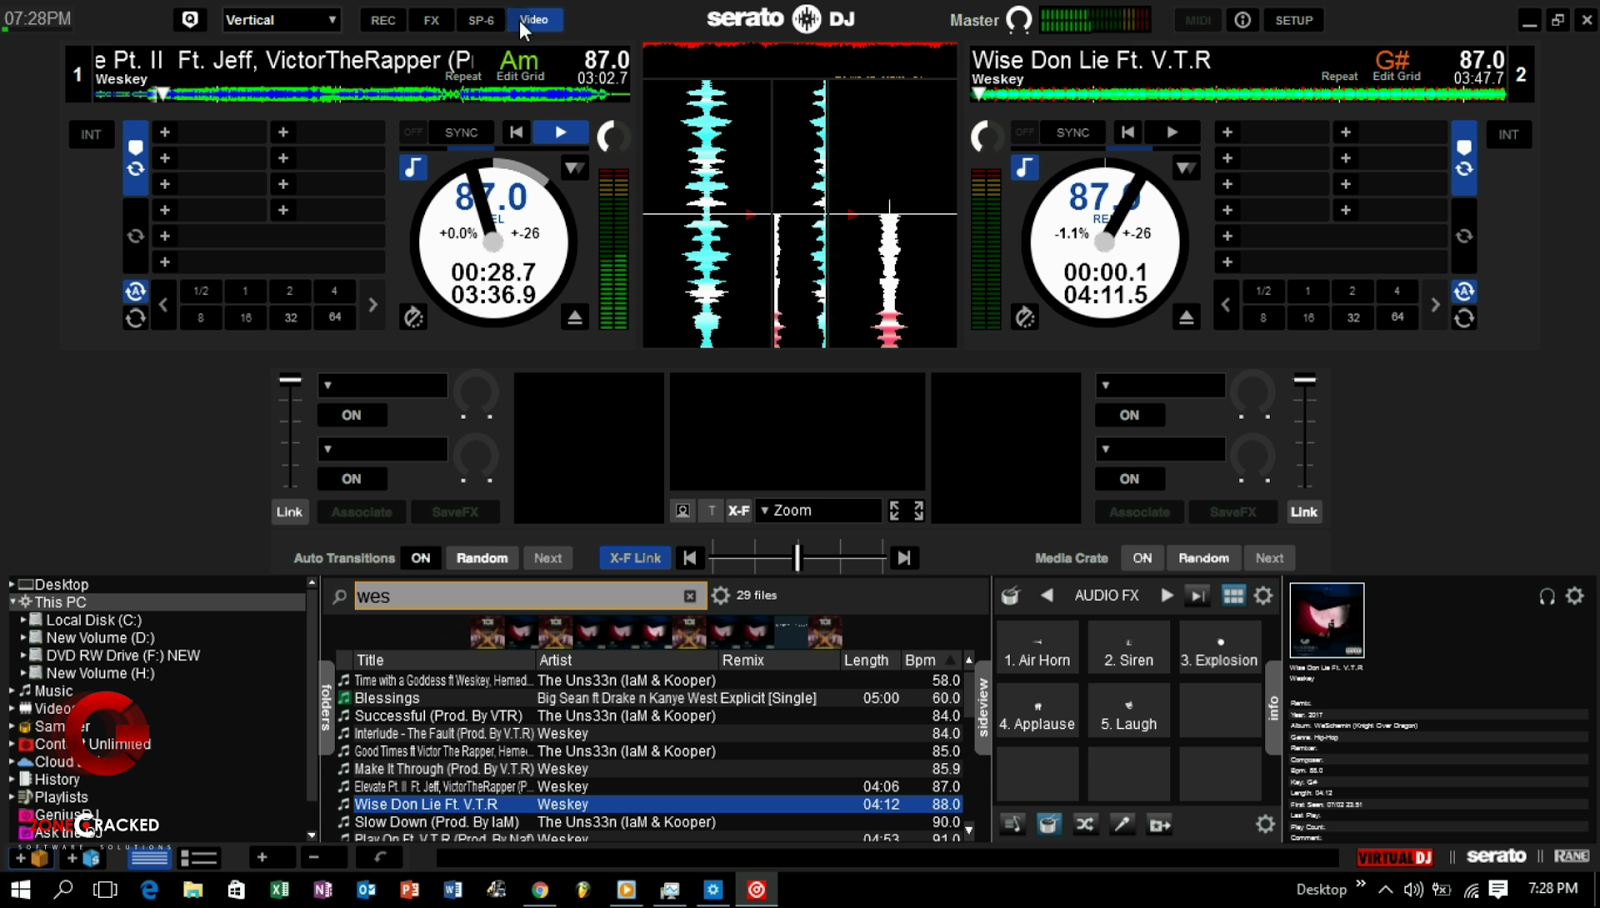Toggle INT mode on deck 1
The height and width of the screenshot is (908, 1600).
[x=91, y=134]
